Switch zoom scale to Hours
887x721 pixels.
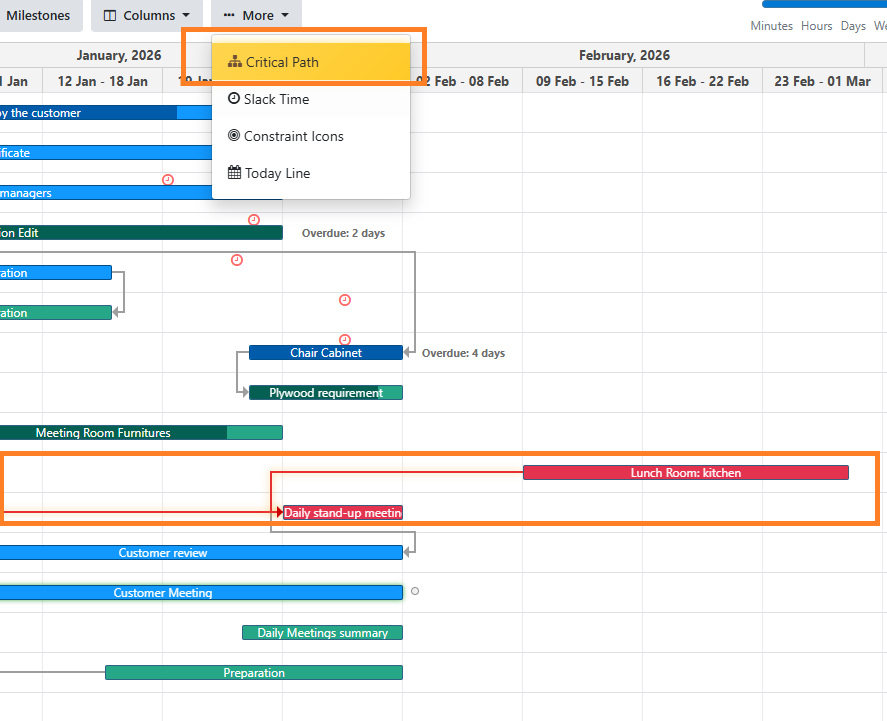(816, 26)
